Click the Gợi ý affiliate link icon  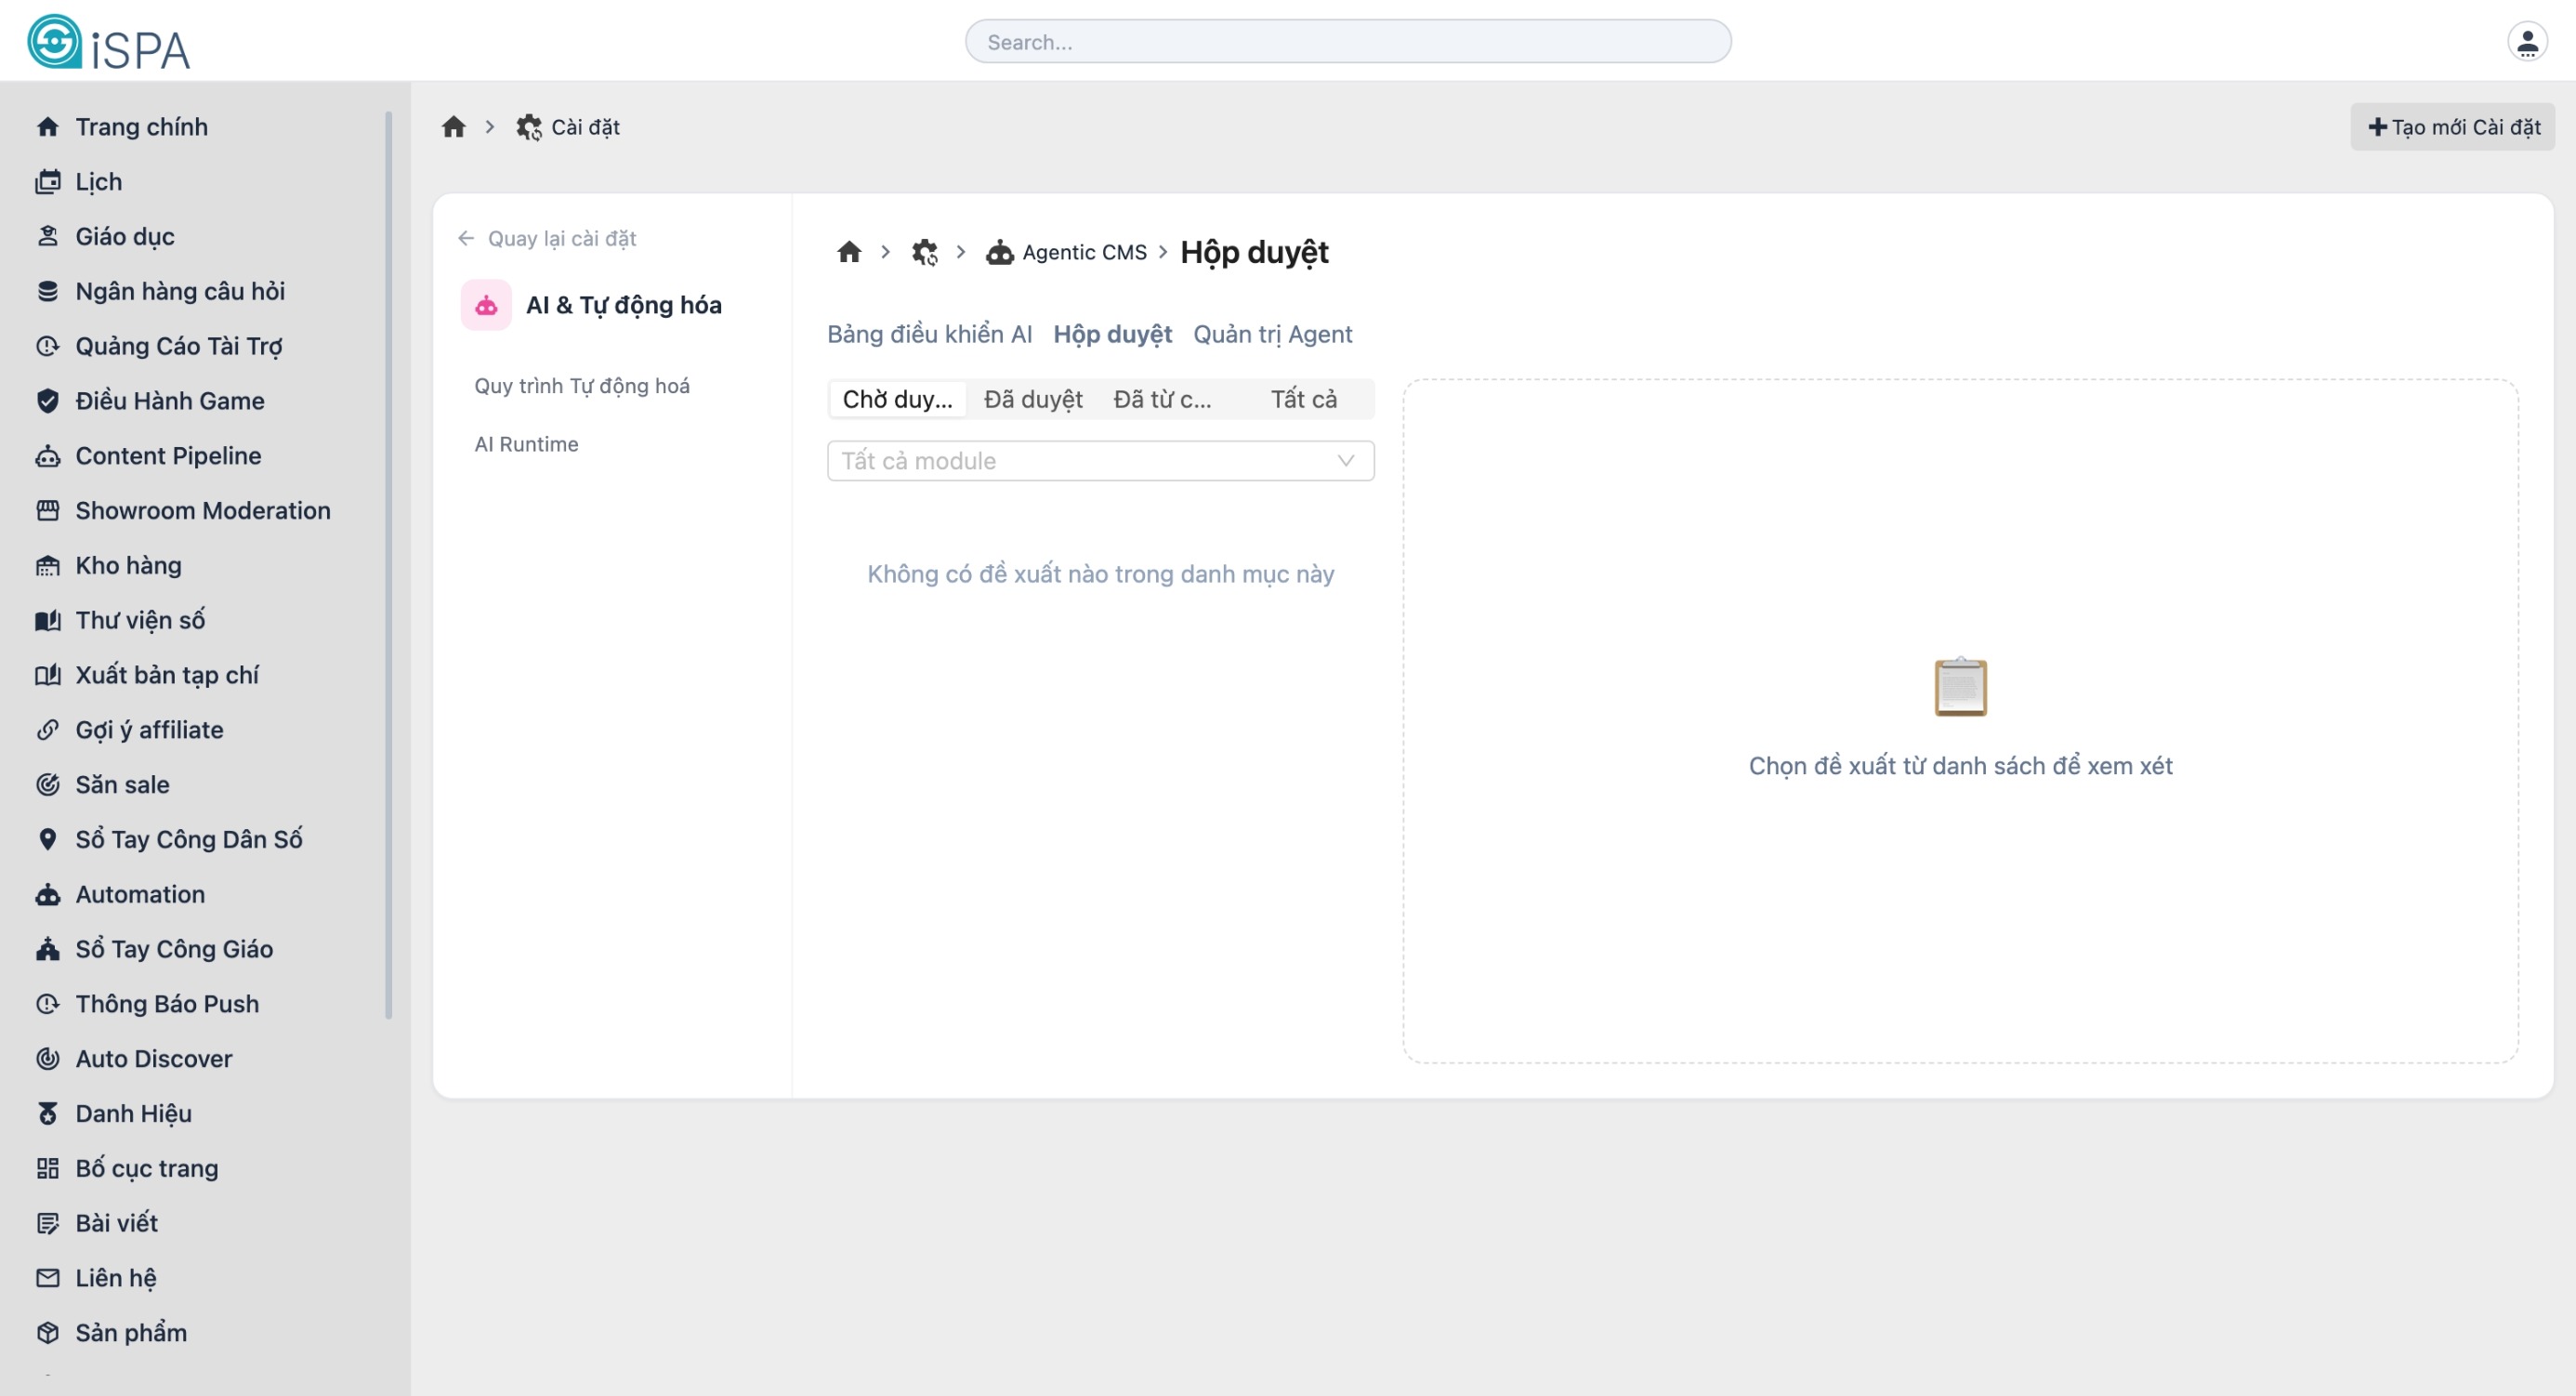click(48, 730)
